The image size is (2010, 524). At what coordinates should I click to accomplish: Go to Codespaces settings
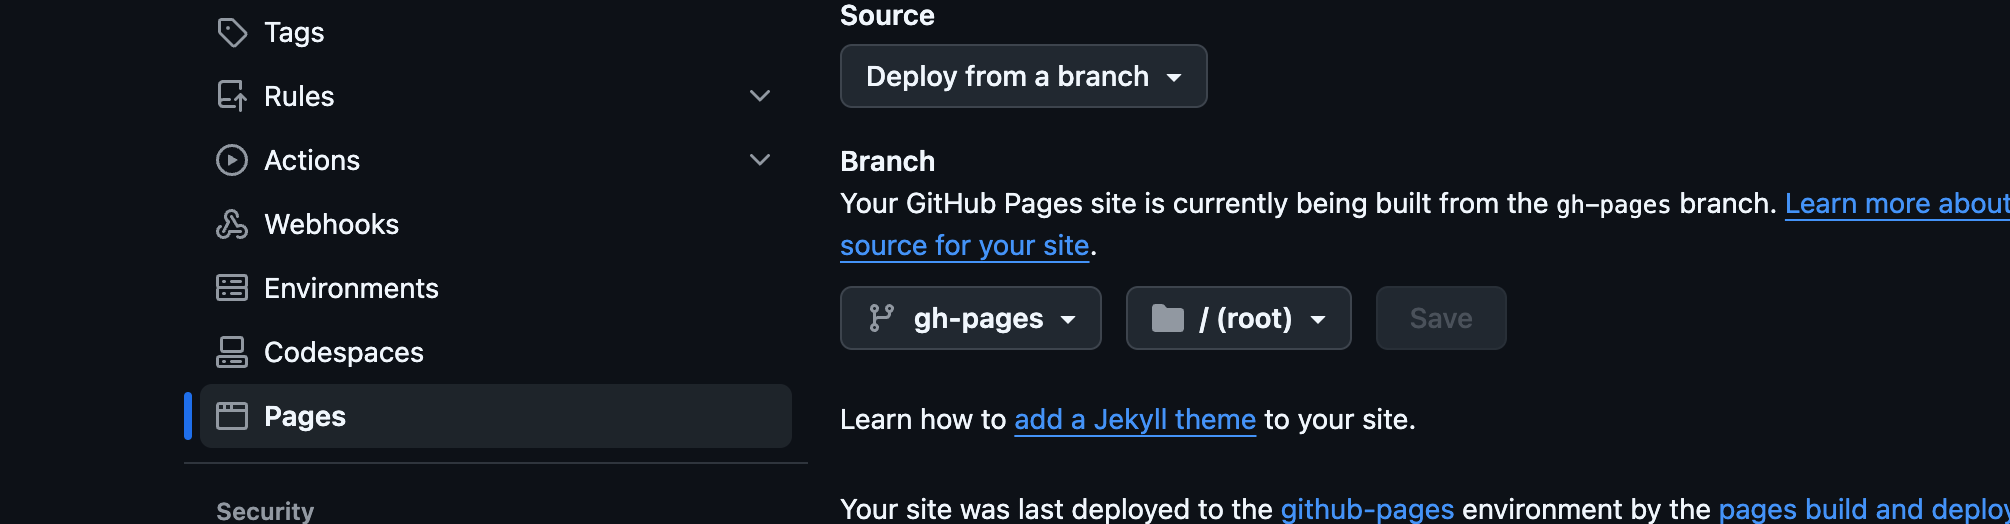pyautogui.click(x=496, y=352)
